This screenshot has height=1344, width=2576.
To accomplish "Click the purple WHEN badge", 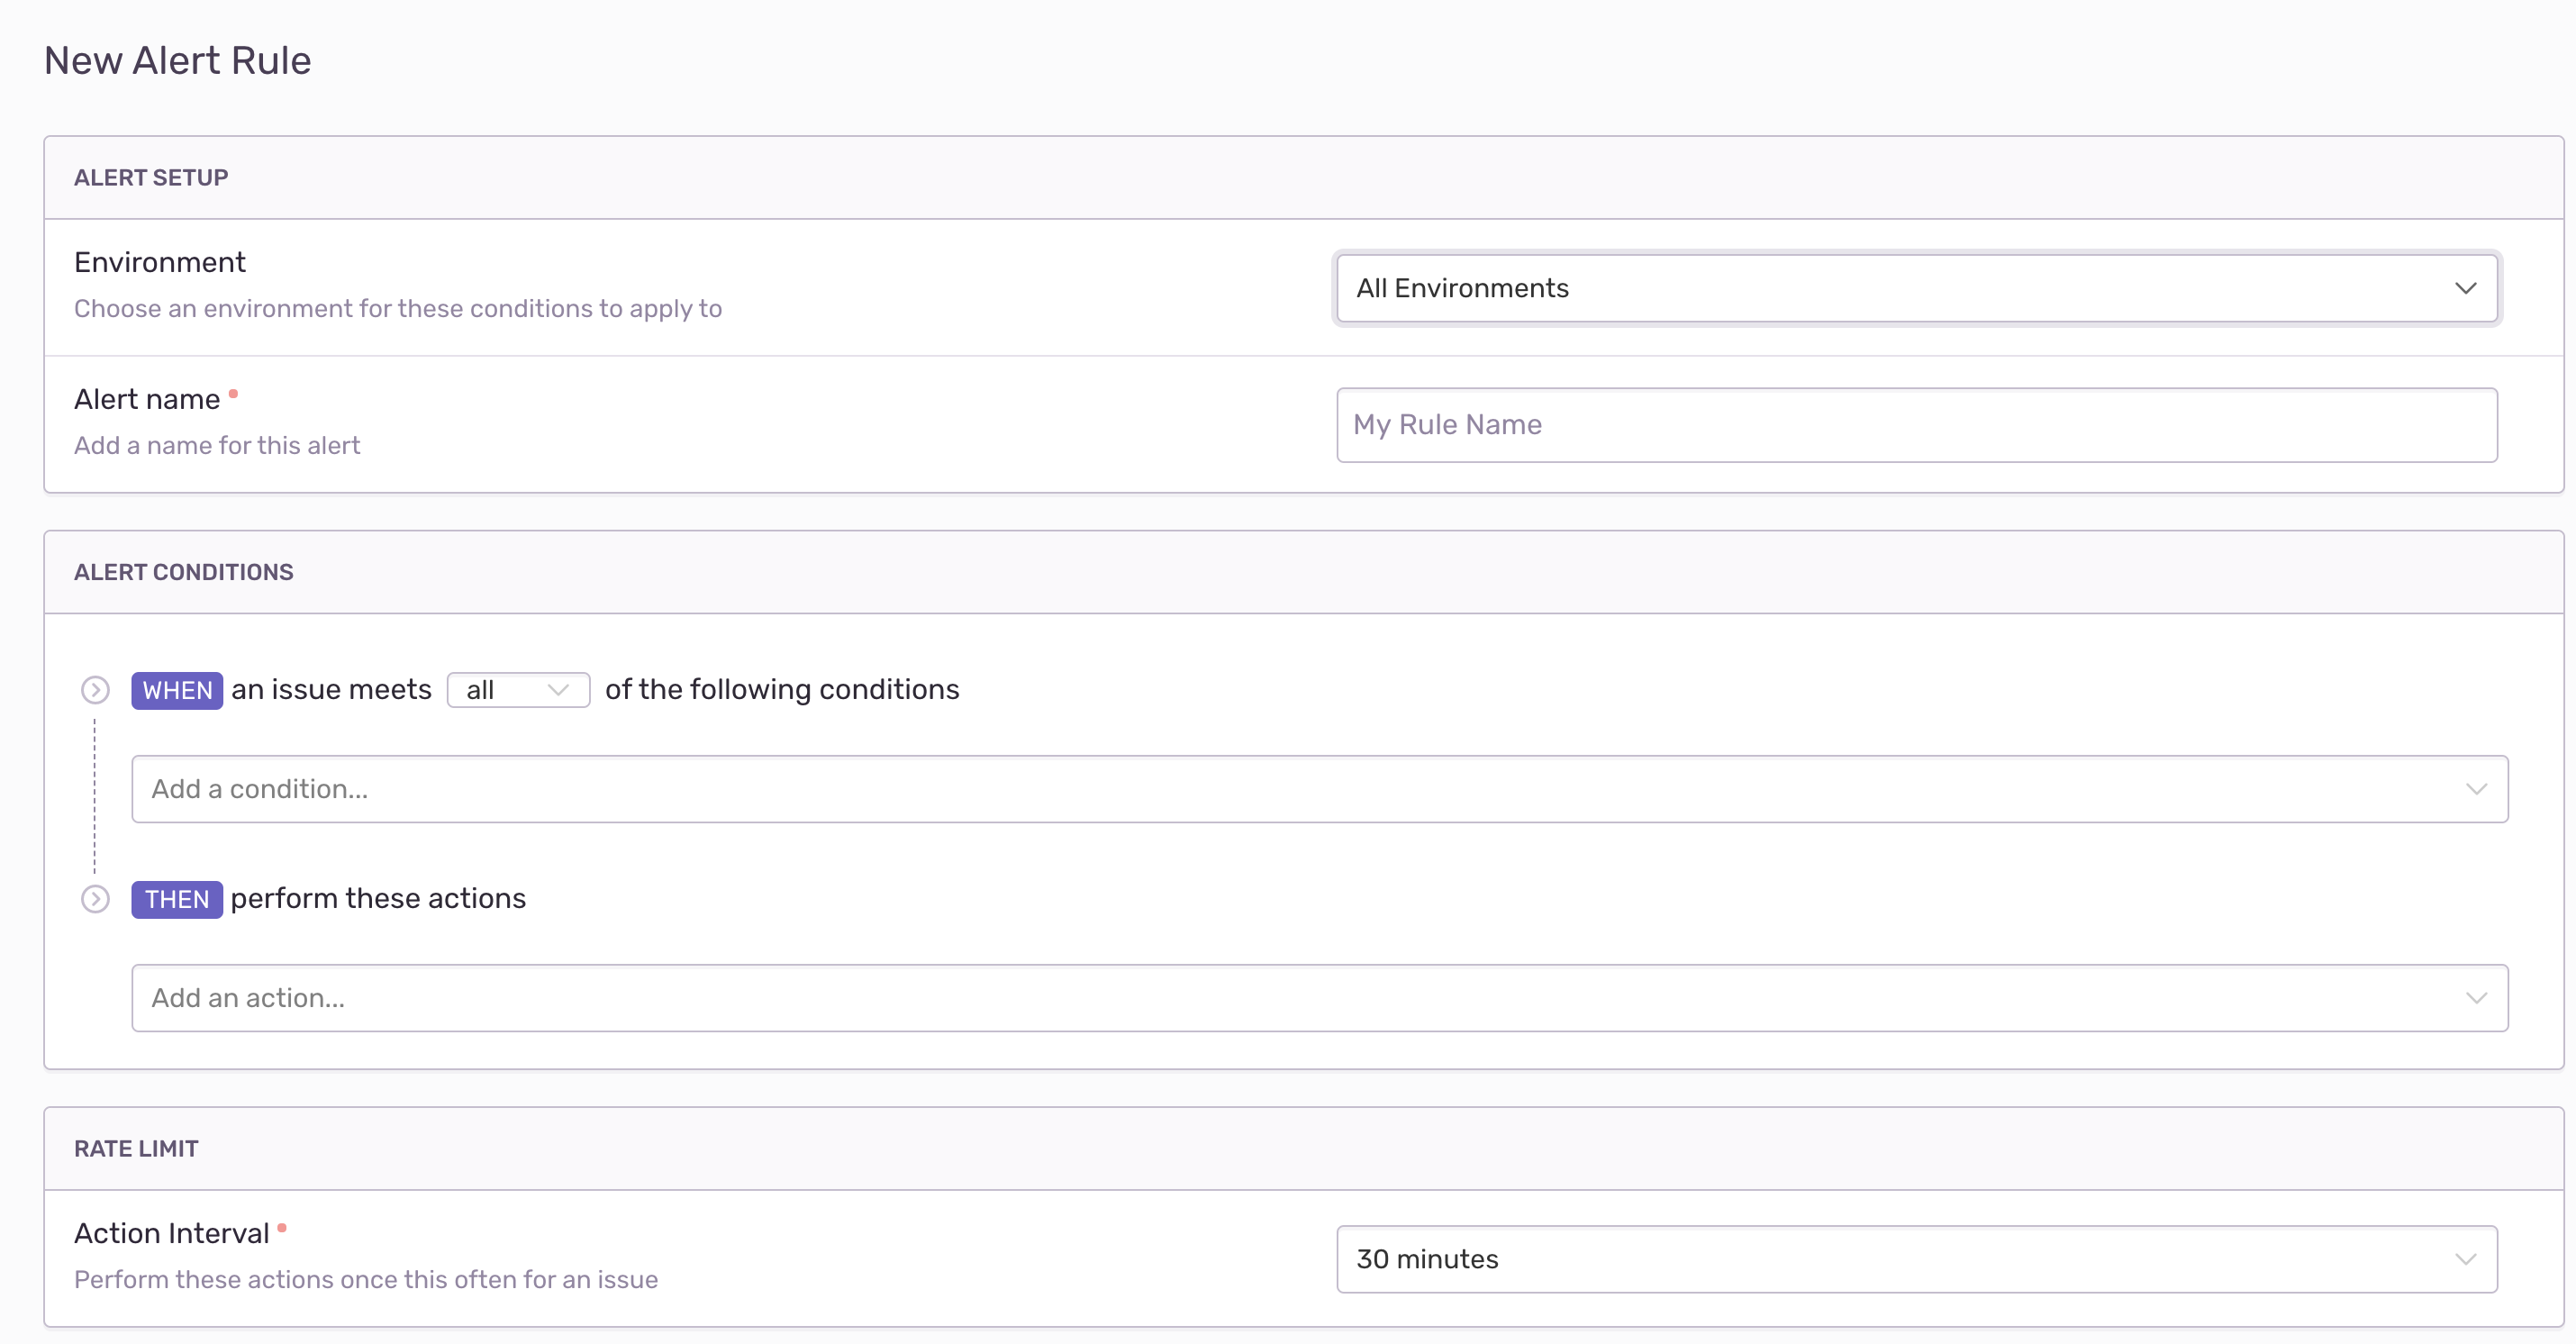I will (177, 690).
